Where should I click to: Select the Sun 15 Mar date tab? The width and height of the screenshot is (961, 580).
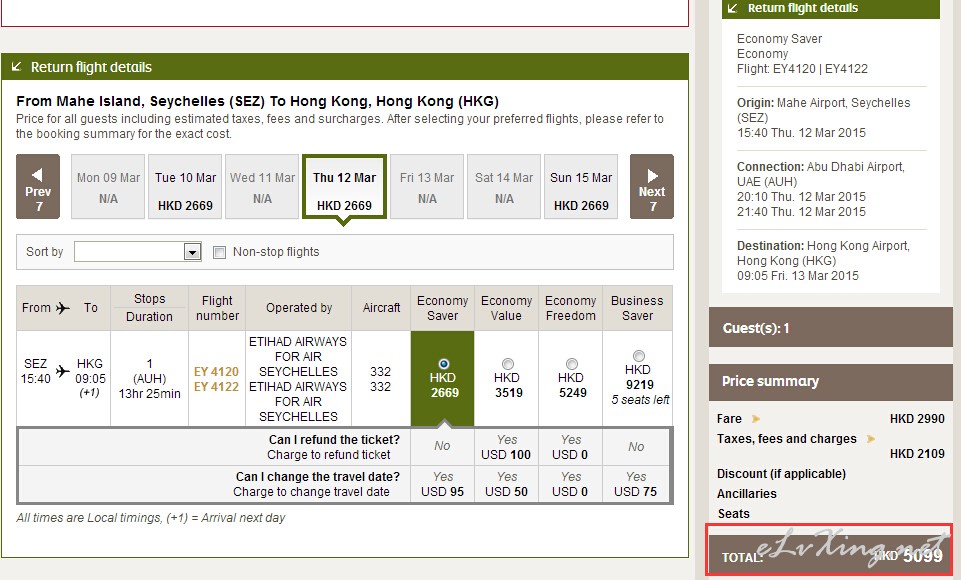(581, 186)
